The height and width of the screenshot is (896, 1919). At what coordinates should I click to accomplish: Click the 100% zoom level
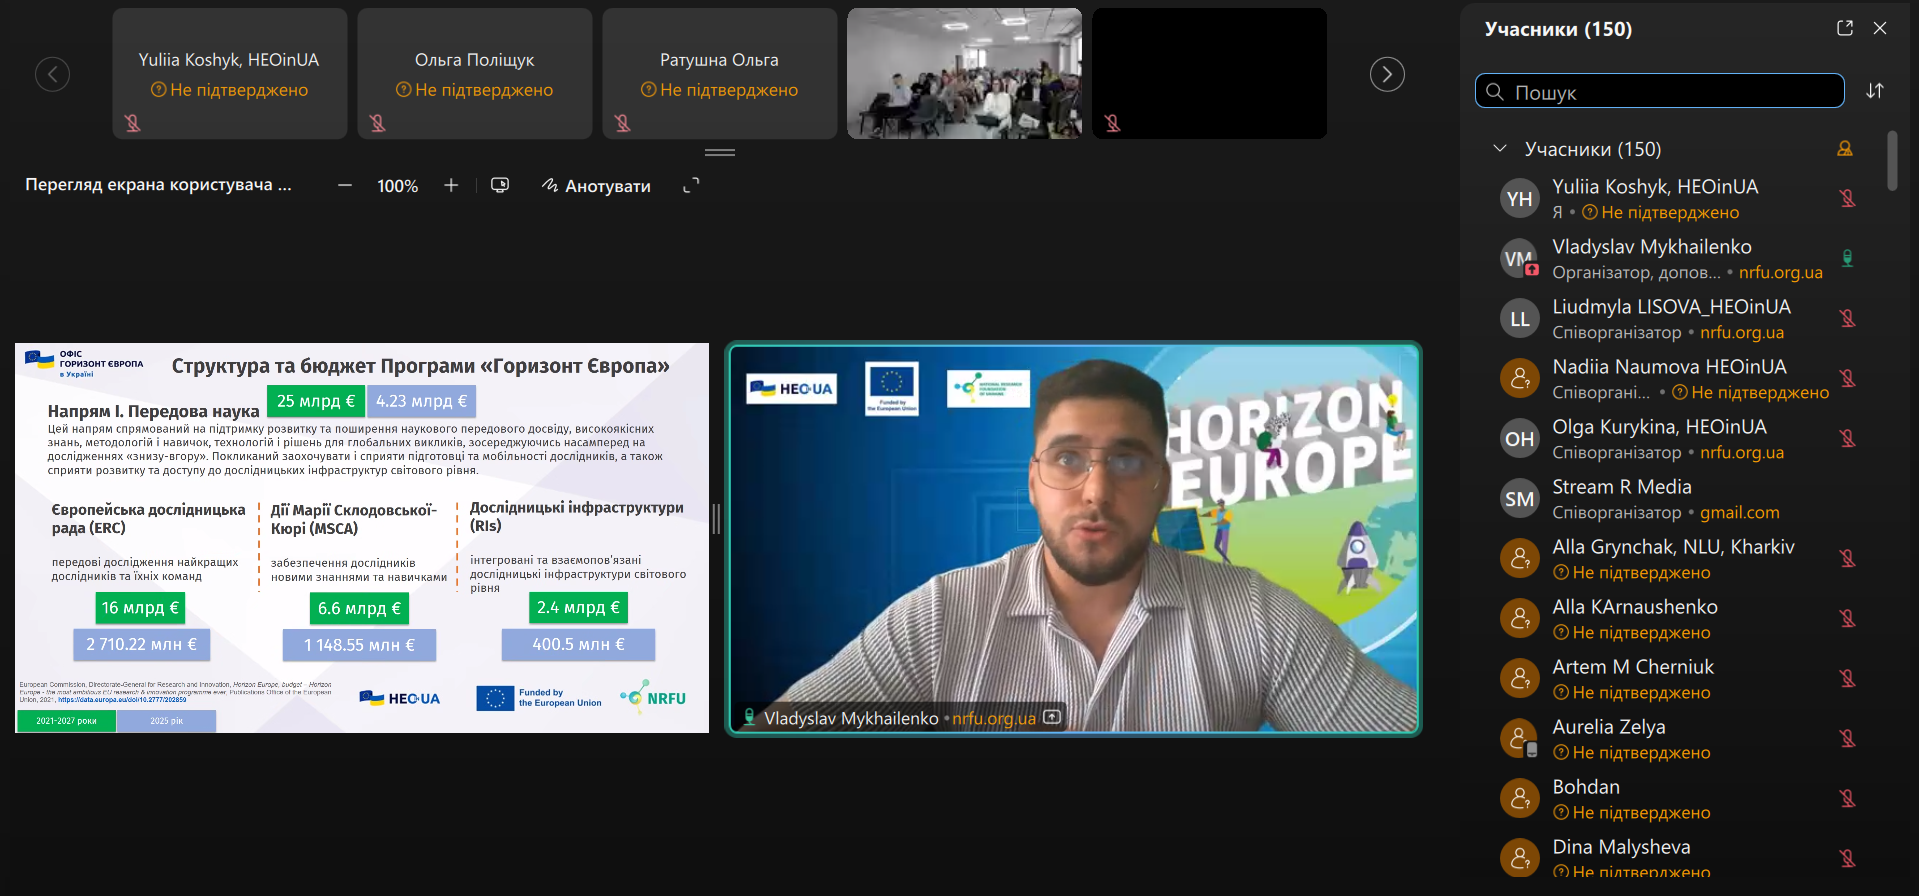pos(397,186)
